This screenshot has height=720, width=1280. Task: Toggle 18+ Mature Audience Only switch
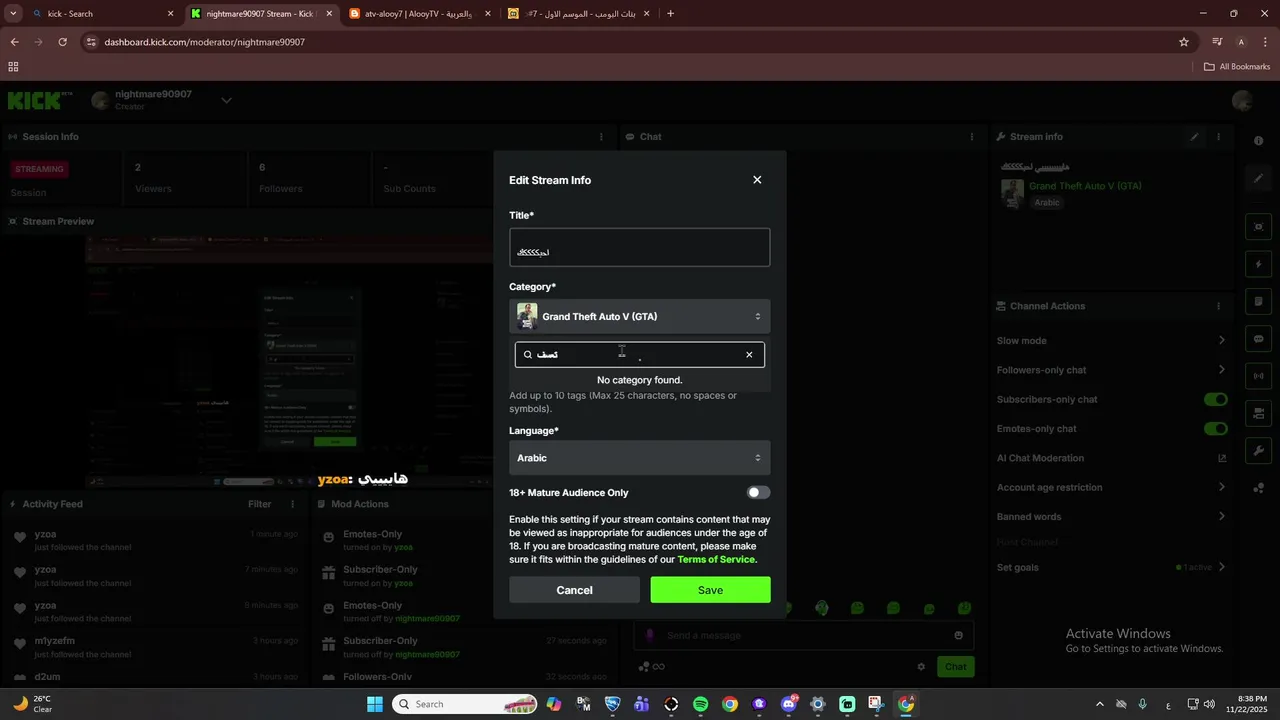(x=759, y=492)
